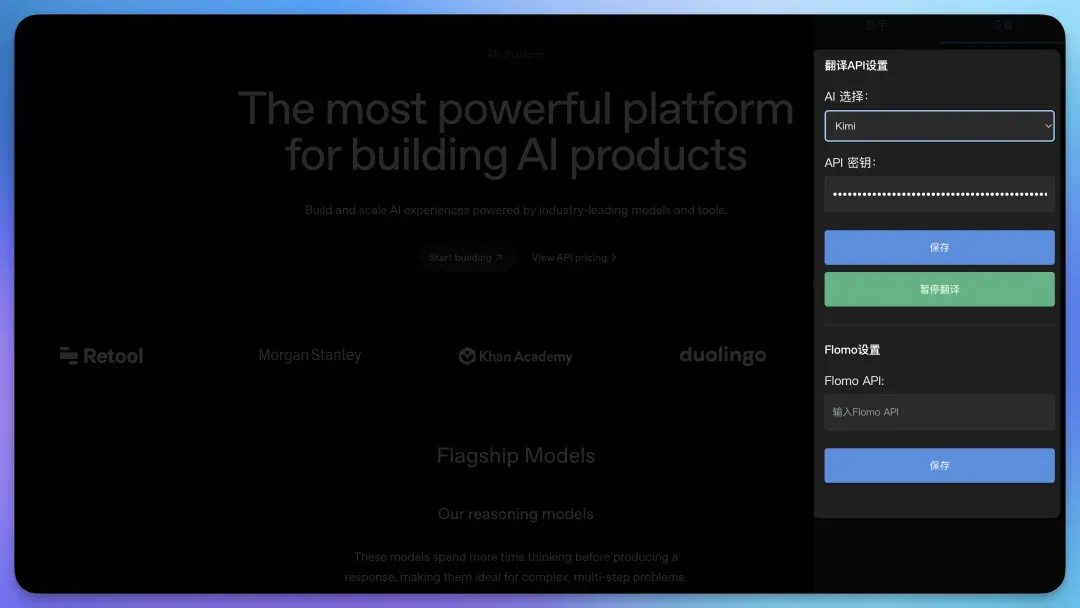Switch to the 助手 tab
Image resolution: width=1080 pixels, height=608 pixels.
(876, 26)
